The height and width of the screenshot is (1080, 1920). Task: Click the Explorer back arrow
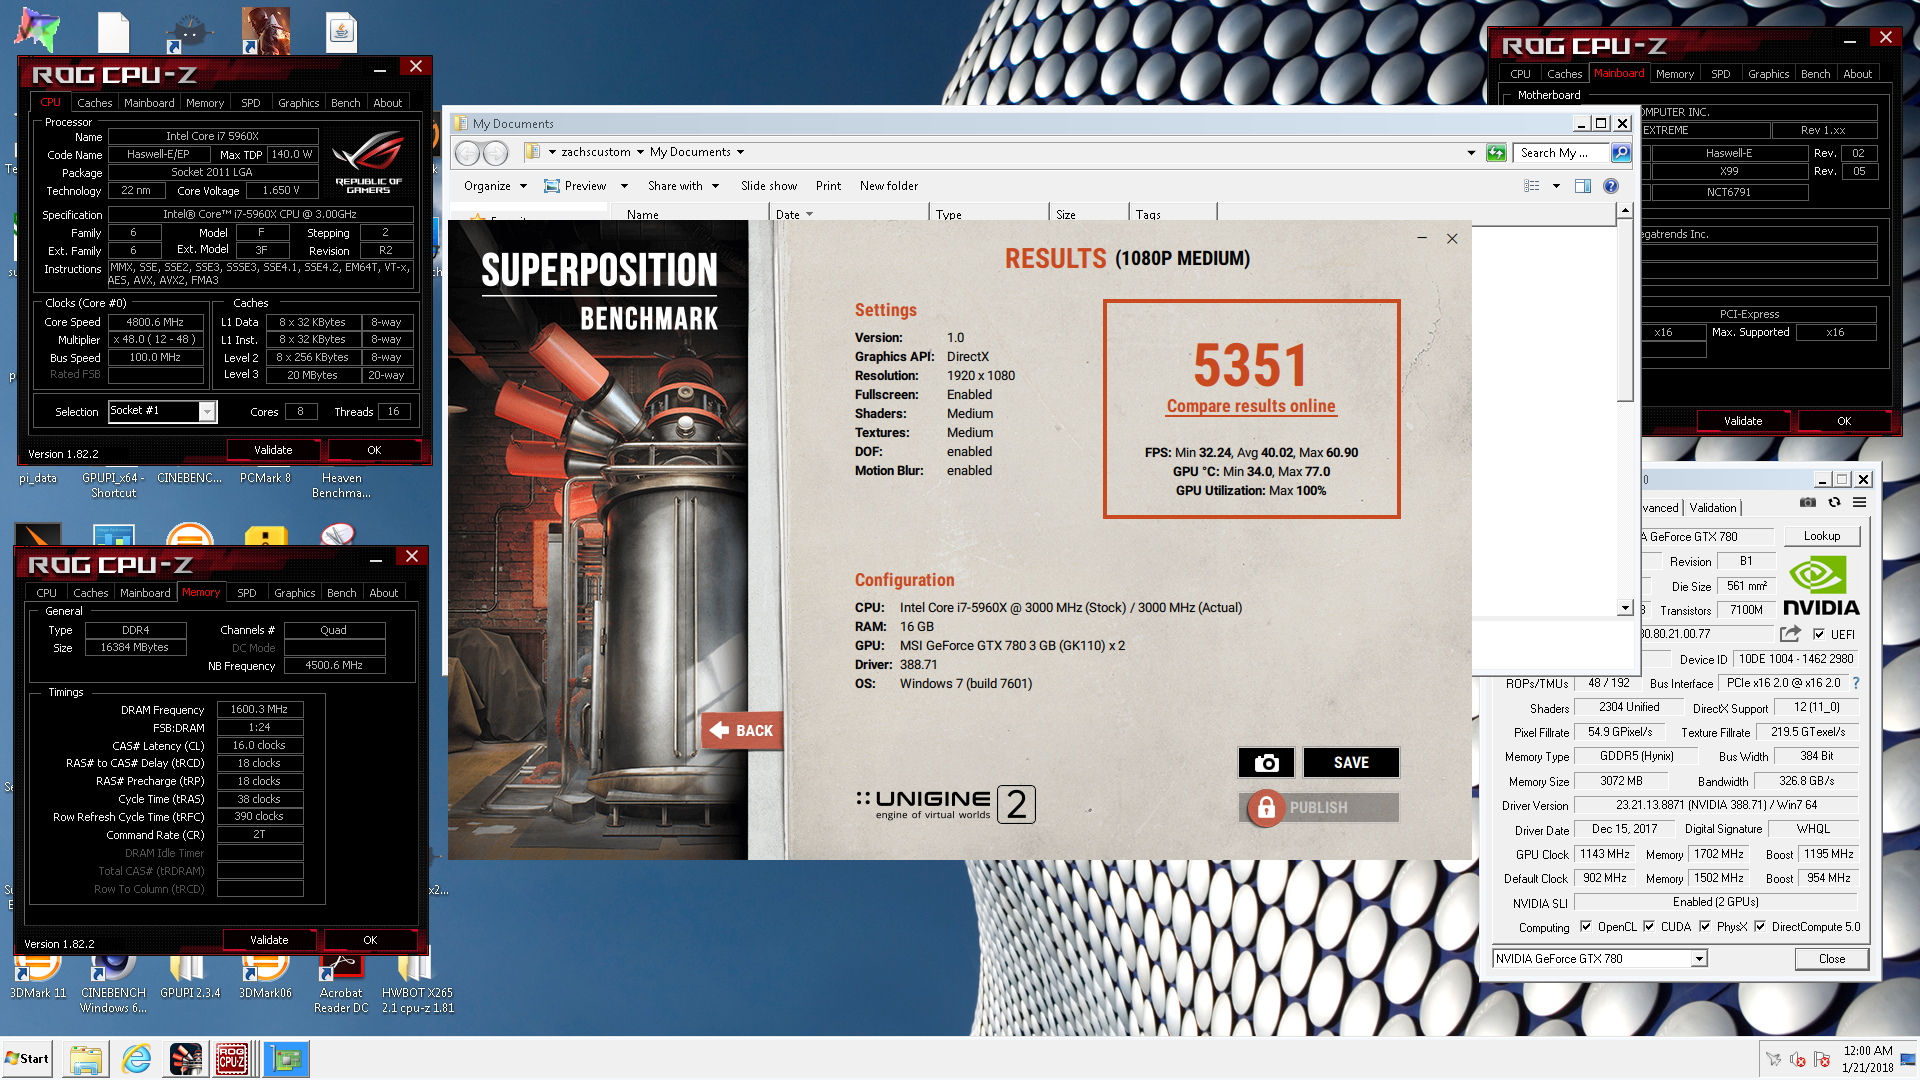tap(467, 153)
